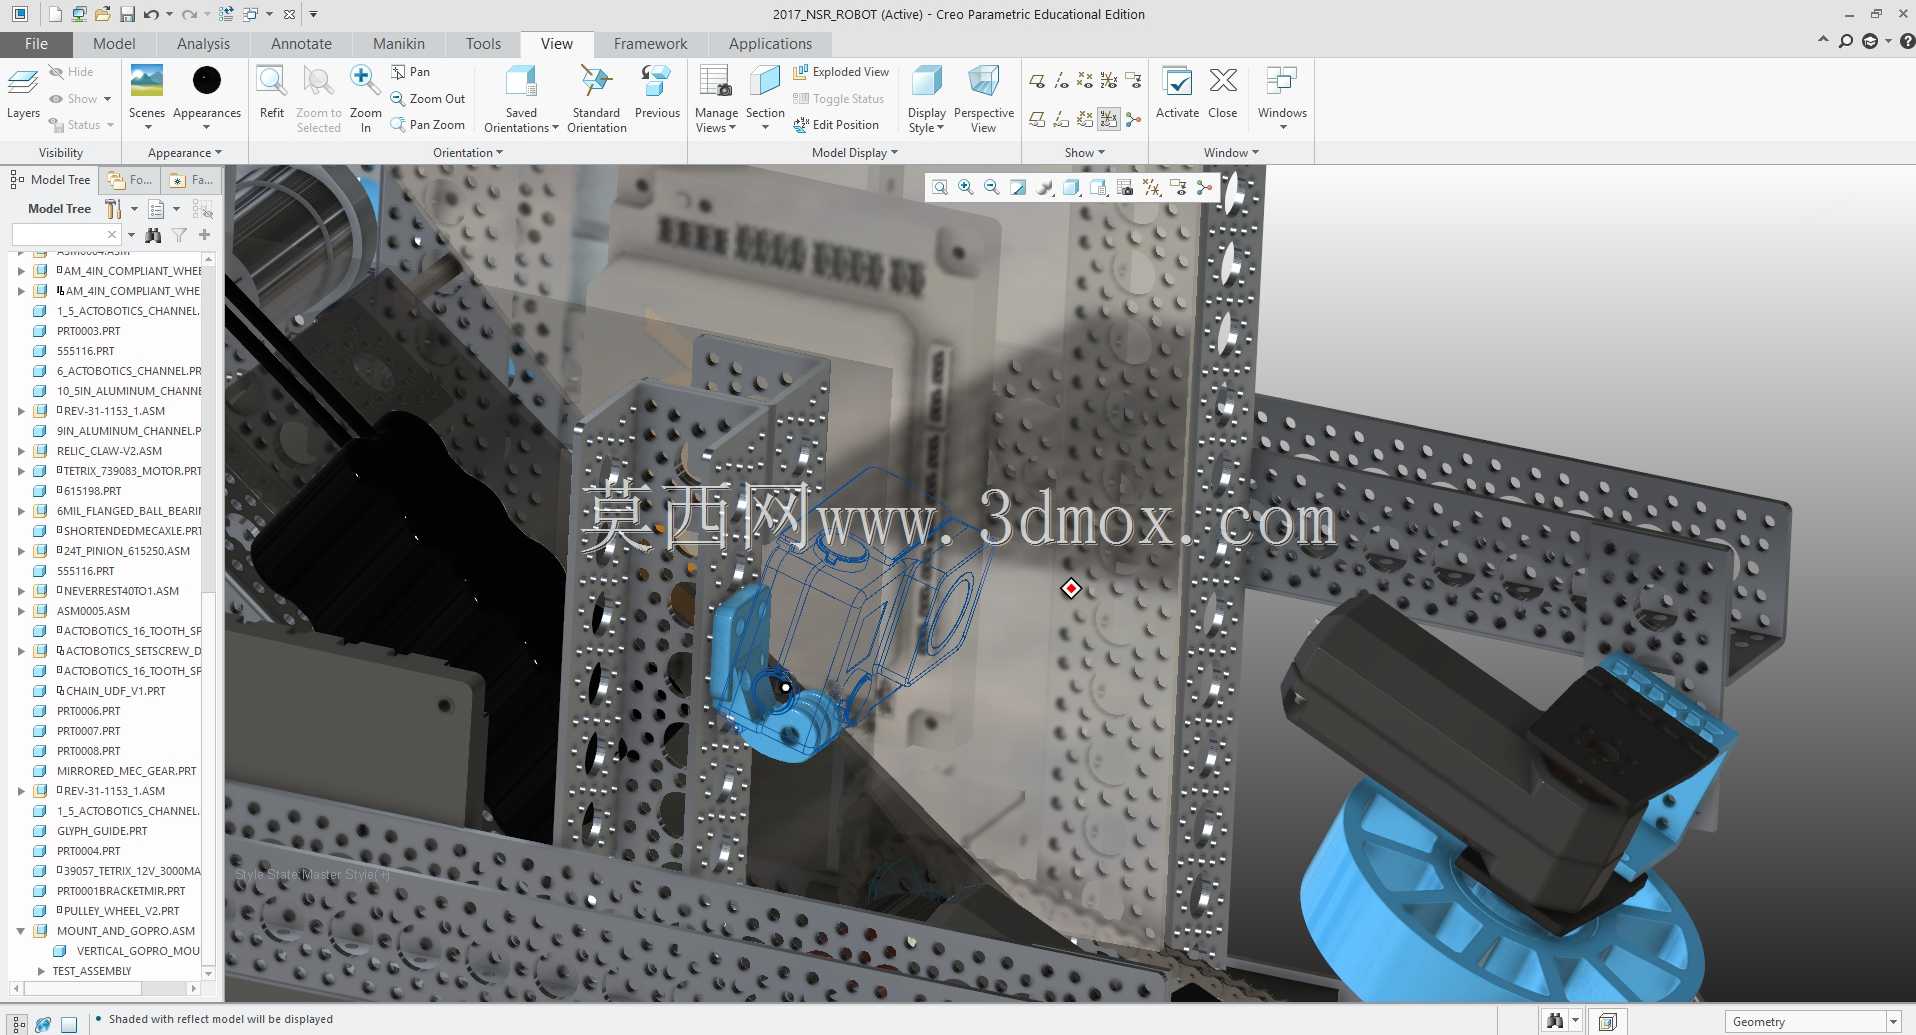Restore the Previous view orientation
Screen dimensions: 1916x1035
[x=657, y=93]
